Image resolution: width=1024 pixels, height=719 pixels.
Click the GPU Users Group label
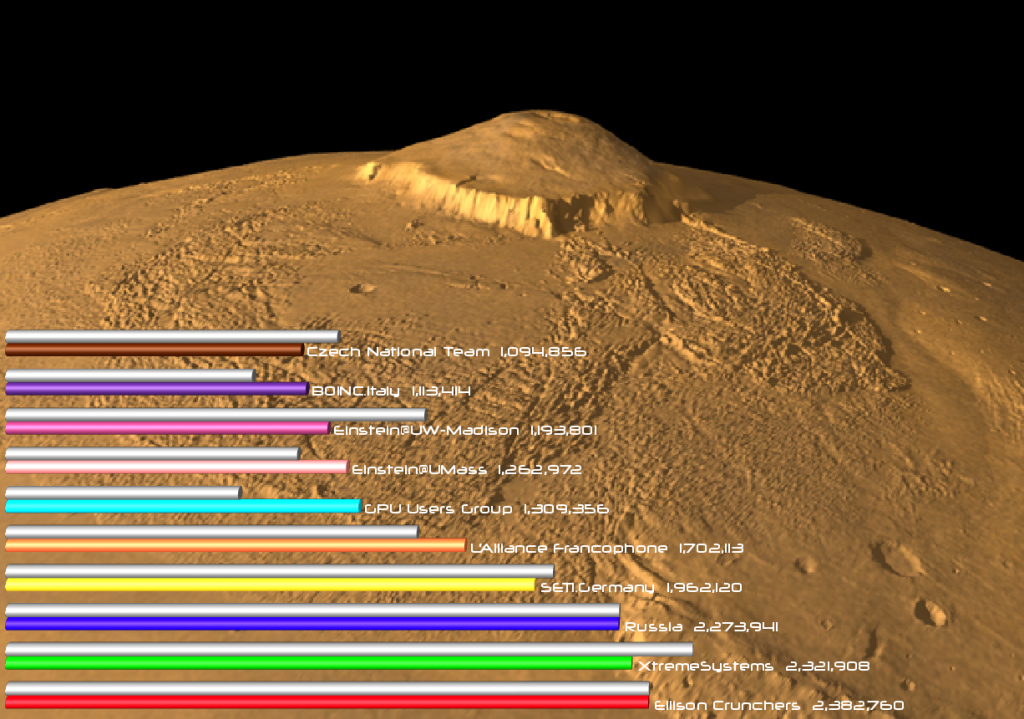(438, 509)
